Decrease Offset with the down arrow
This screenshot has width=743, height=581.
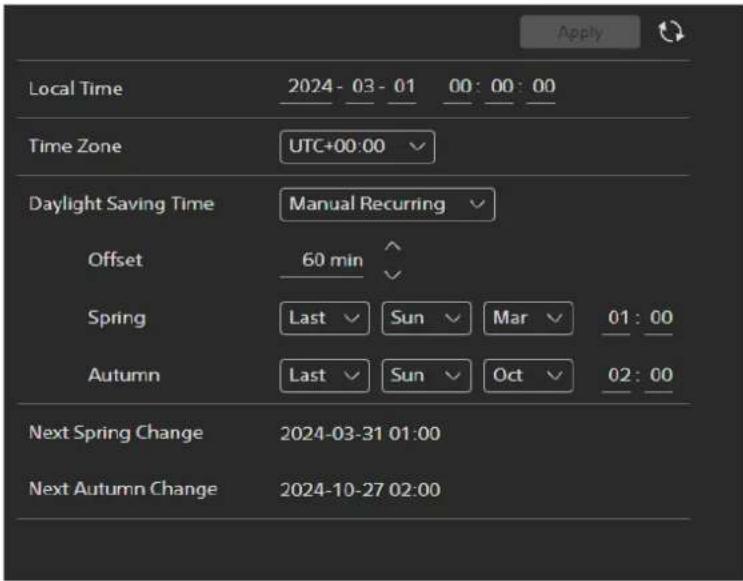[393, 274]
